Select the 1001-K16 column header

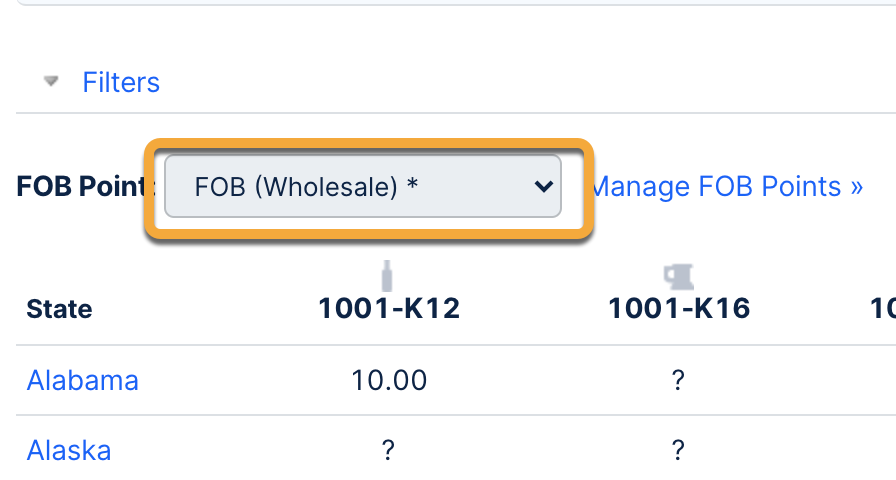pos(679,309)
